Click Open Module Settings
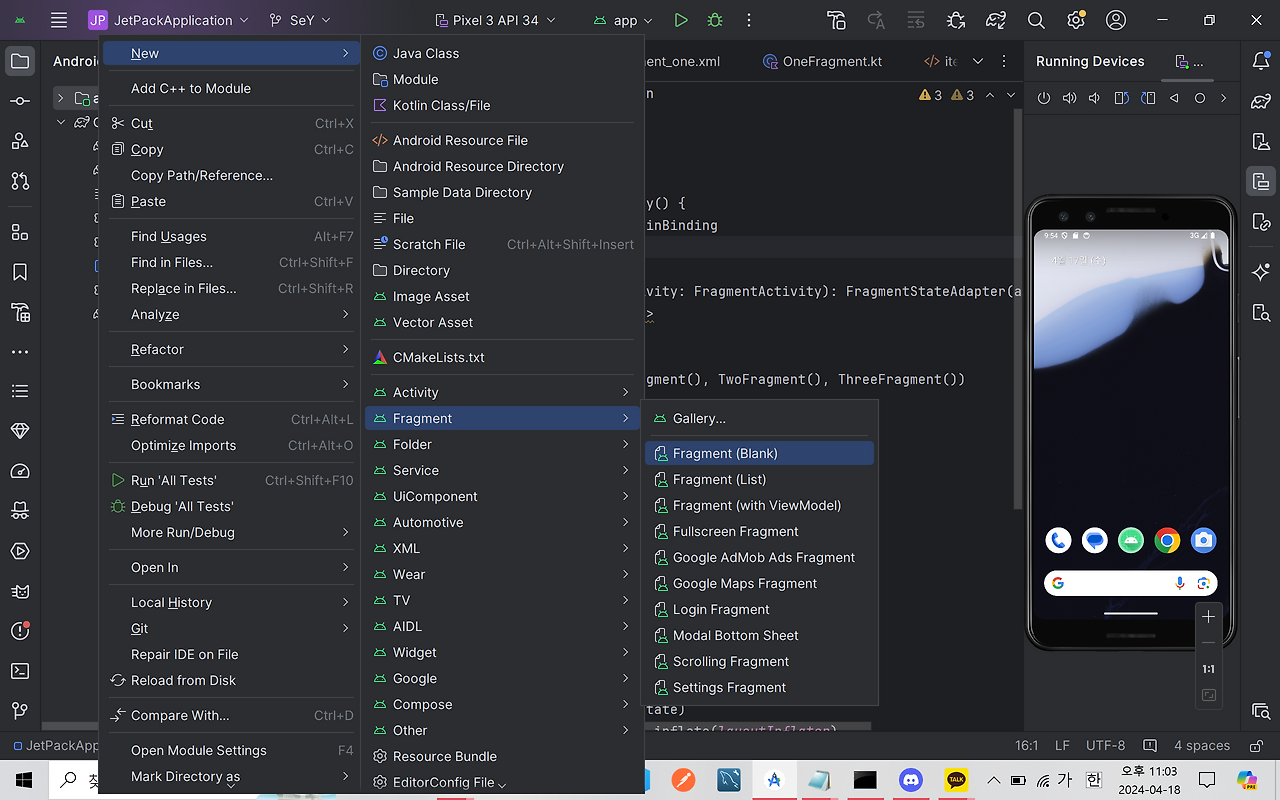 [x=198, y=750]
